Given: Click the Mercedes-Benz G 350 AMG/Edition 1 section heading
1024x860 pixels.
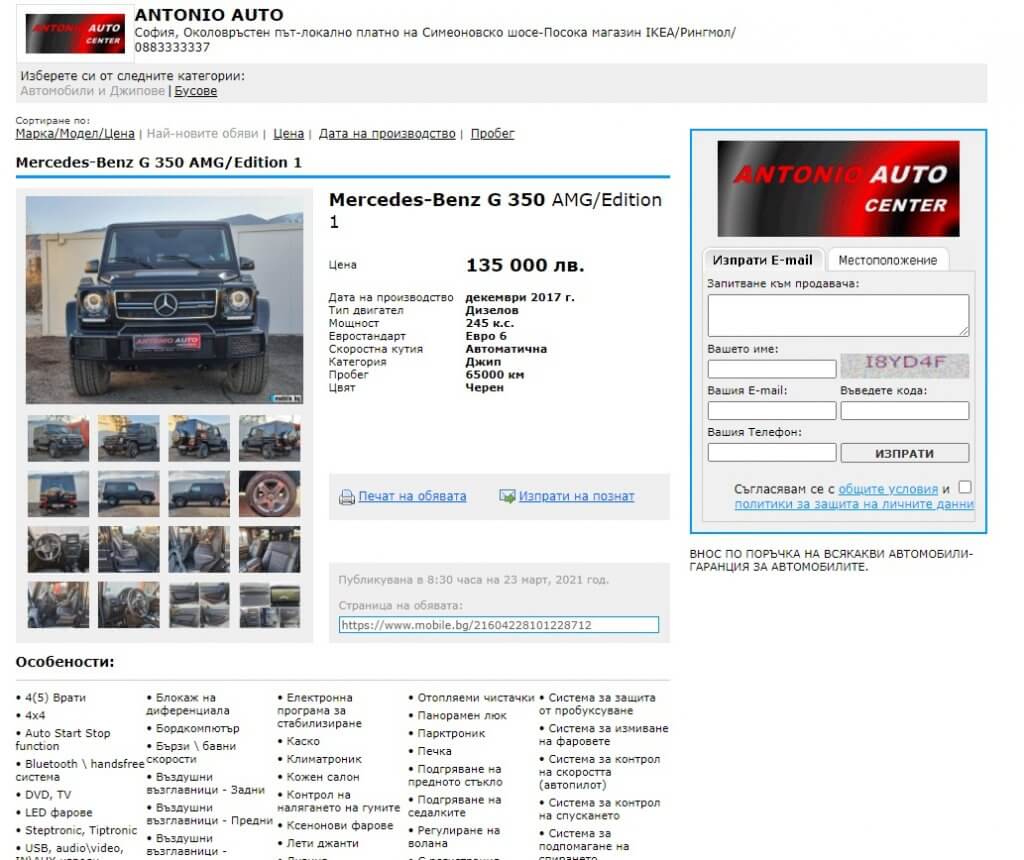Looking at the screenshot, I should pyautogui.click(x=159, y=162).
